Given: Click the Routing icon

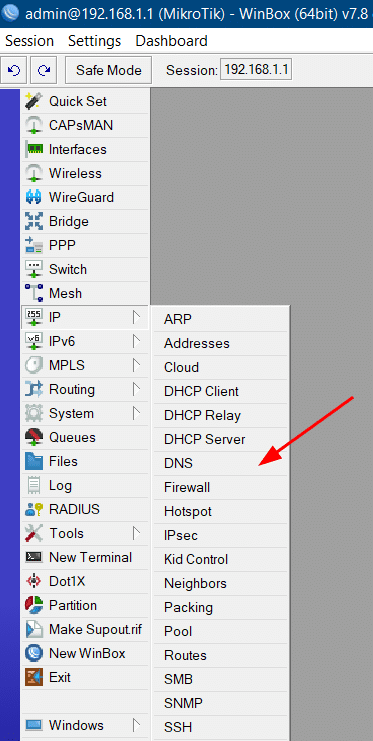Looking at the screenshot, I should point(34,389).
